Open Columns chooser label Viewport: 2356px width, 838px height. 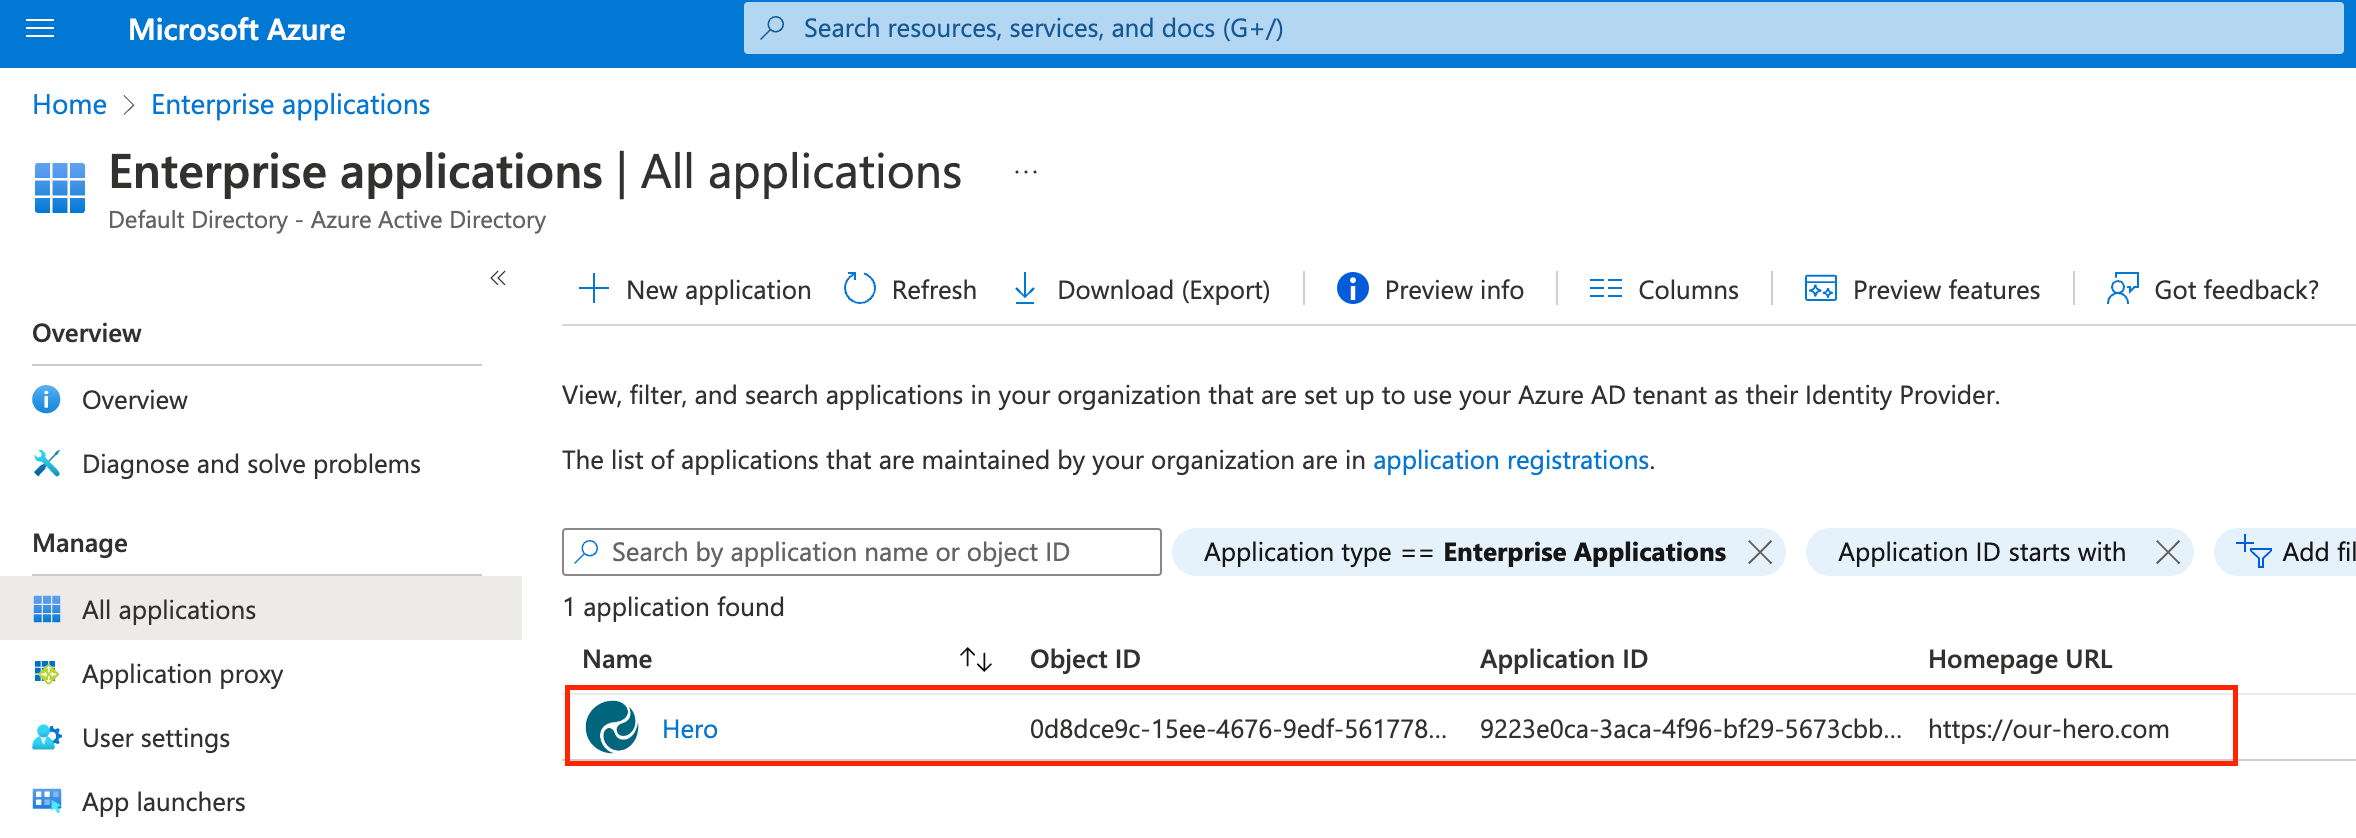[1688, 290]
